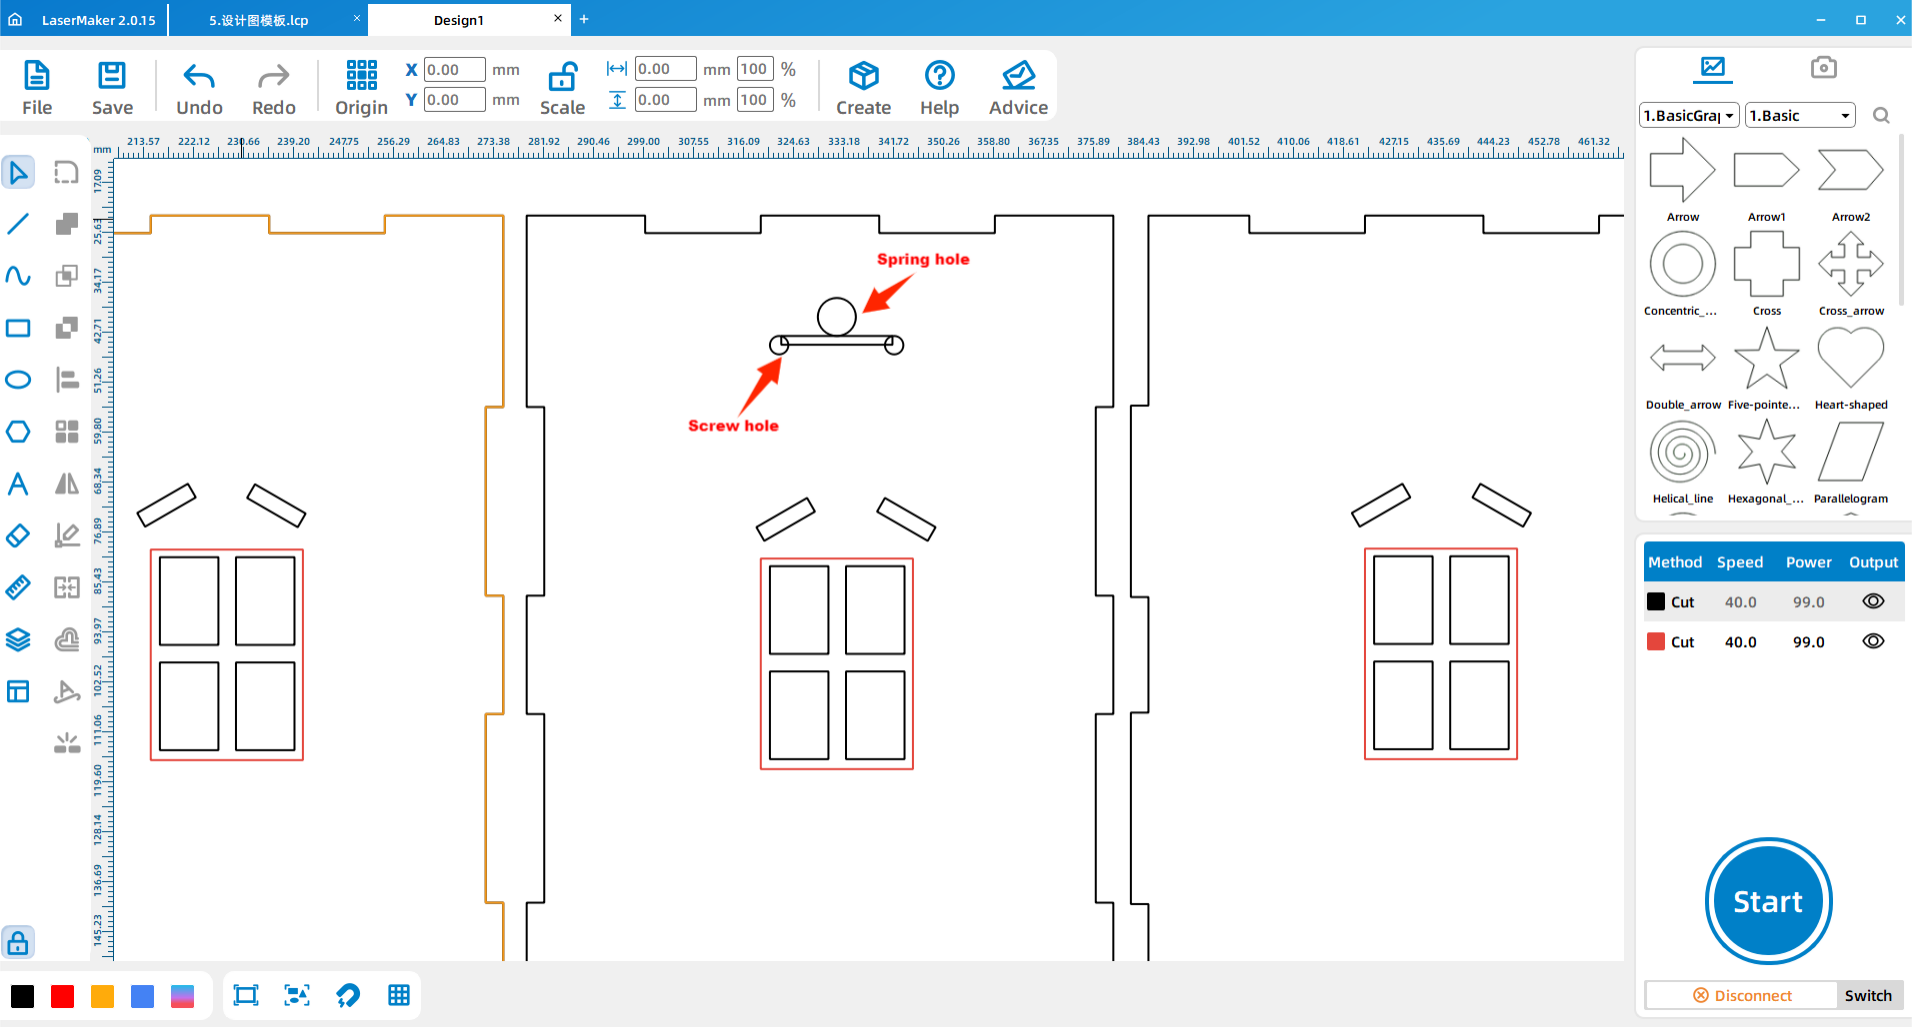
Task: Click the X position input field
Action: [x=455, y=69]
